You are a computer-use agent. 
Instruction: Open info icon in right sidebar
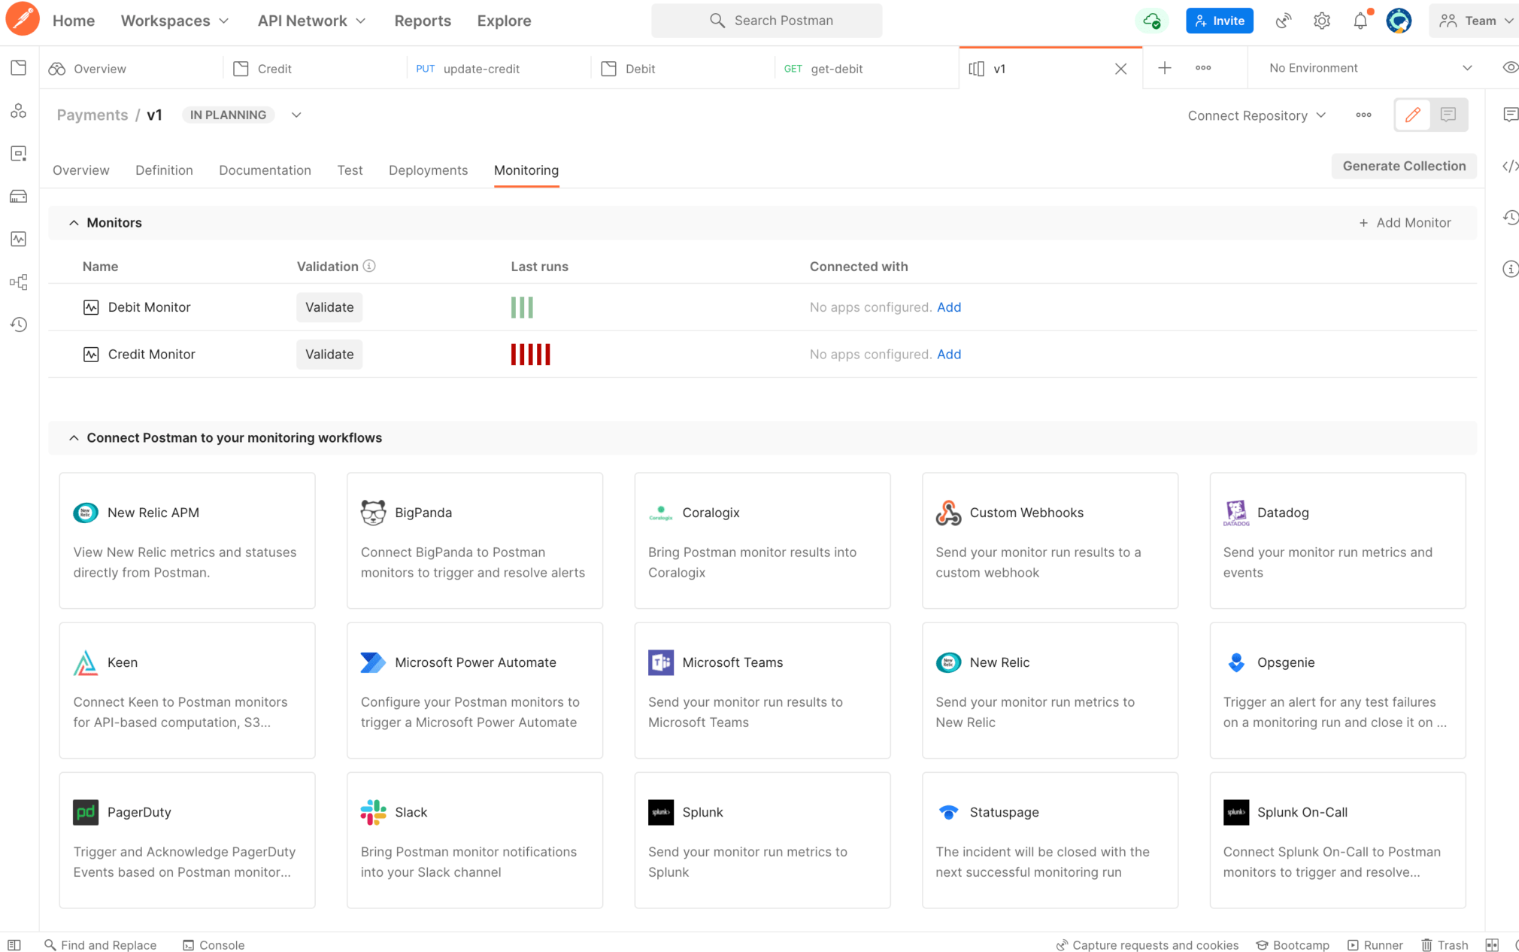tap(1510, 269)
